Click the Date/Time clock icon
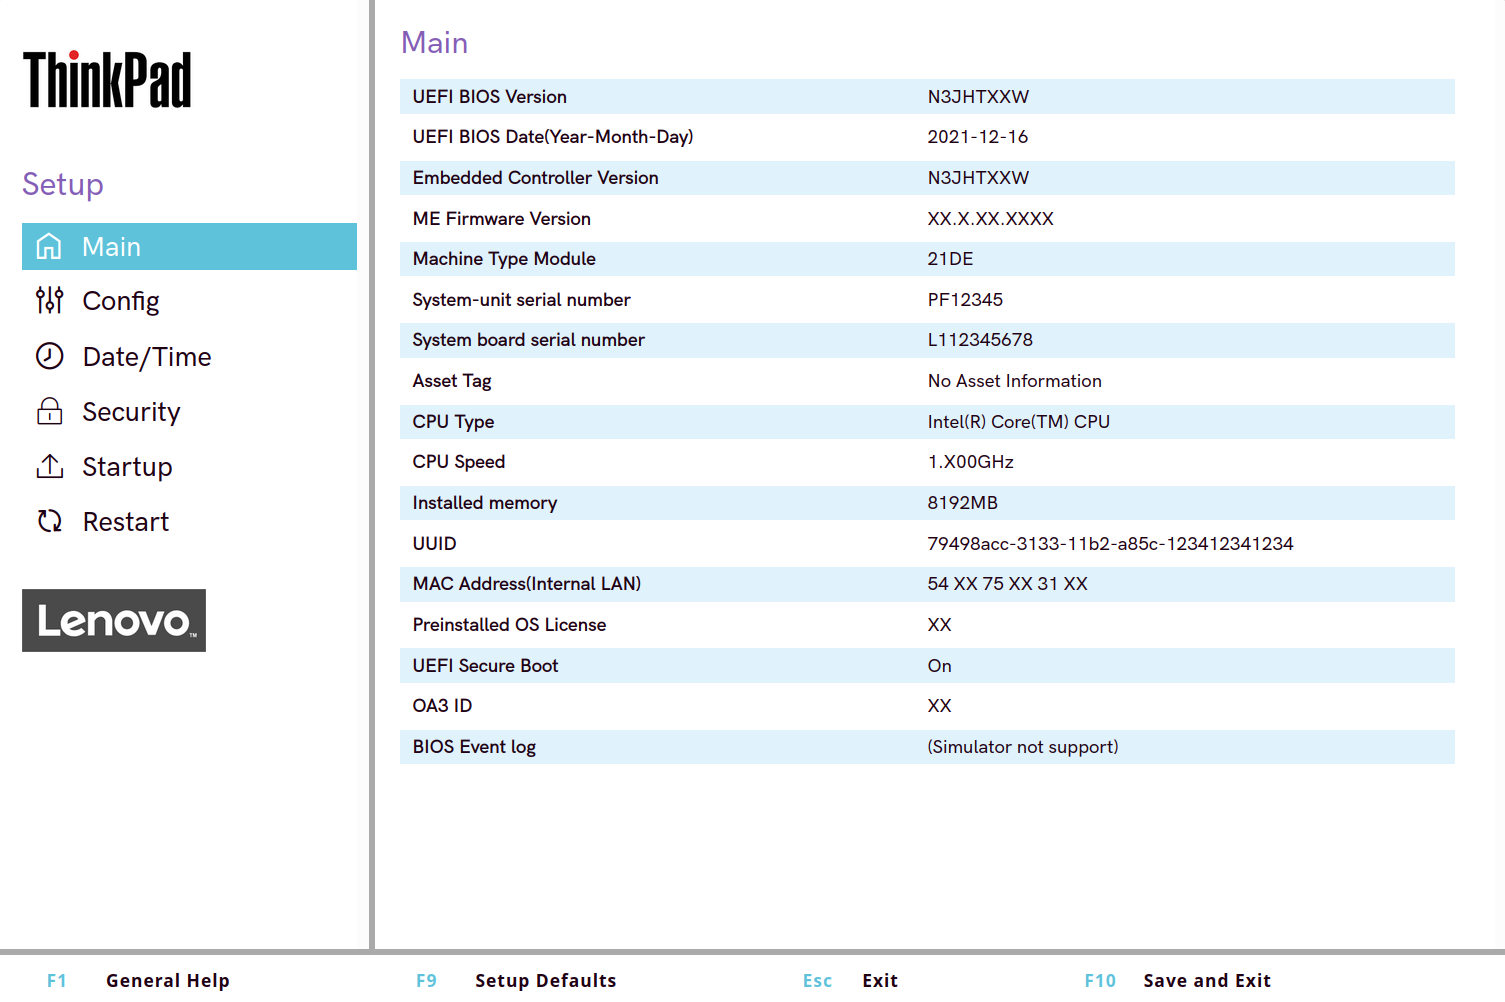Image resolution: width=1505 pixels, height=1002 pixels. 49,356
